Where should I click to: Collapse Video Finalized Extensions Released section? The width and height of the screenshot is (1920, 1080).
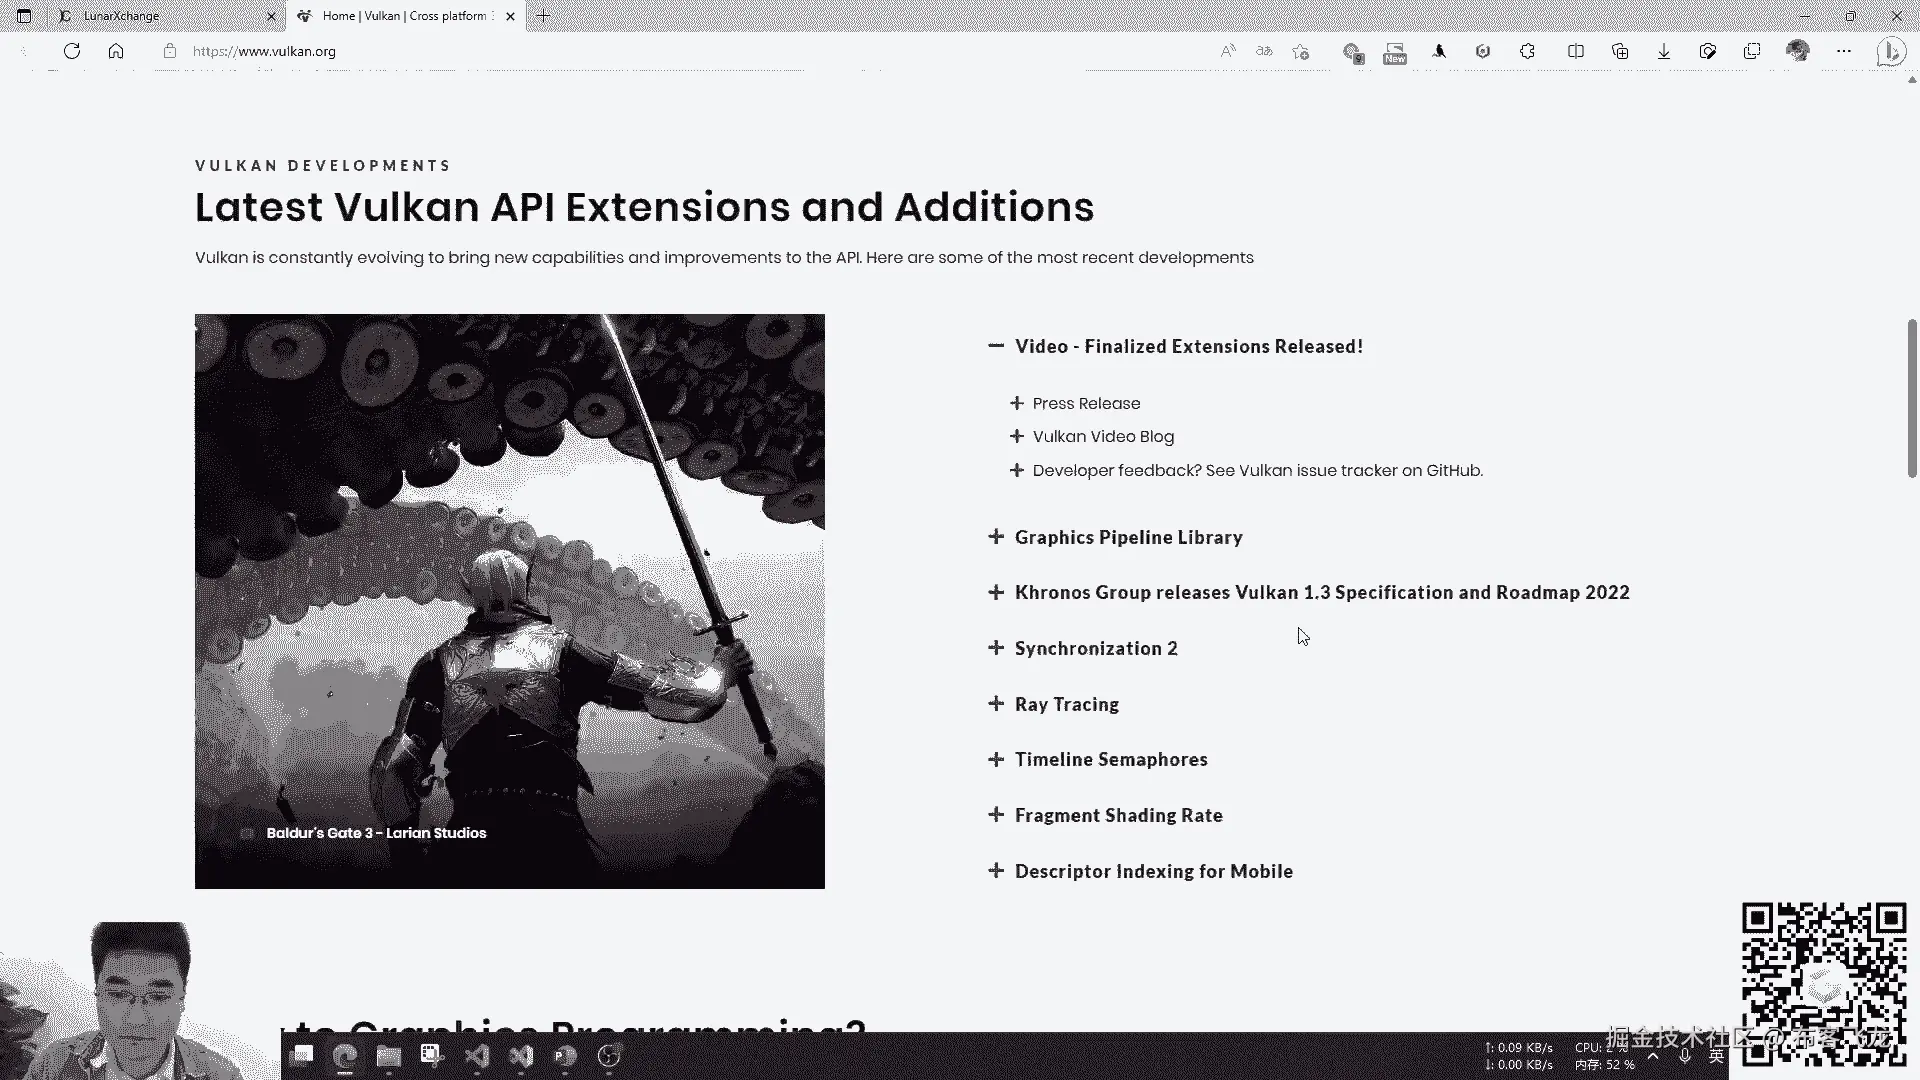(1188, 346)
